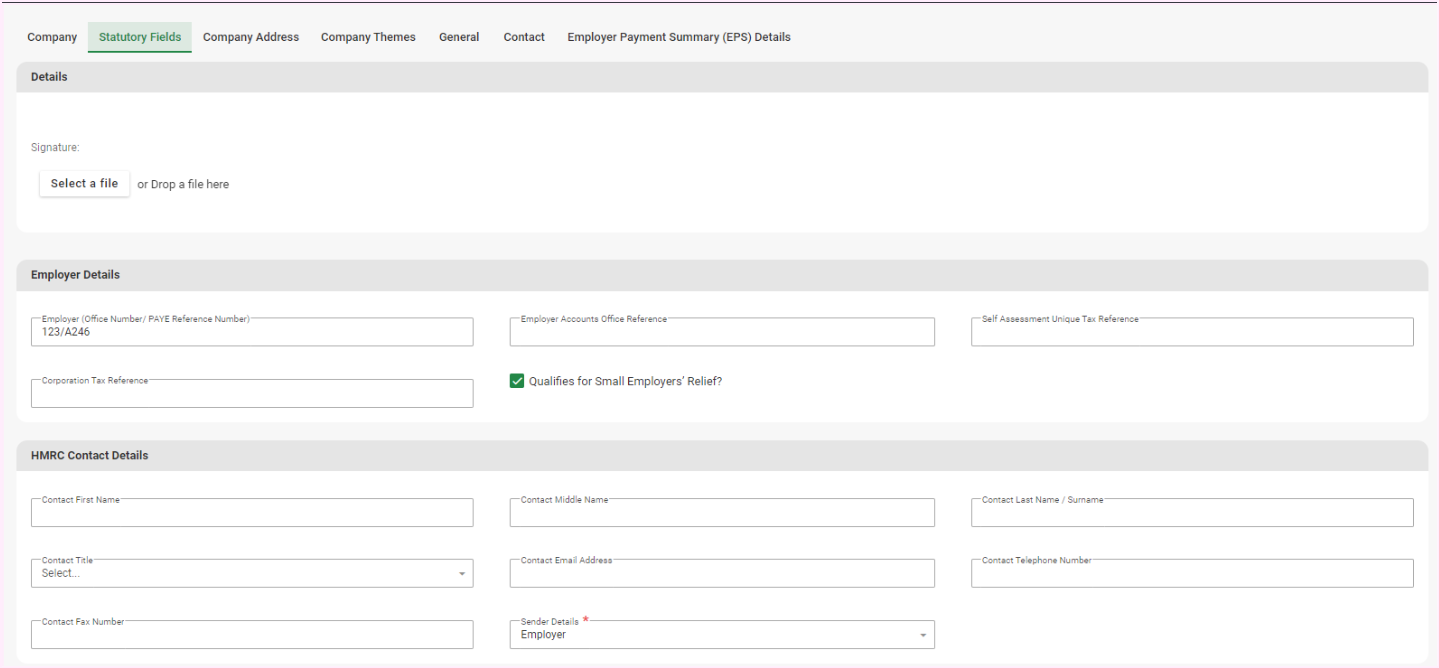
Task: Click the Contact Telephone Number field
Action: click(x=1191, y=574)
